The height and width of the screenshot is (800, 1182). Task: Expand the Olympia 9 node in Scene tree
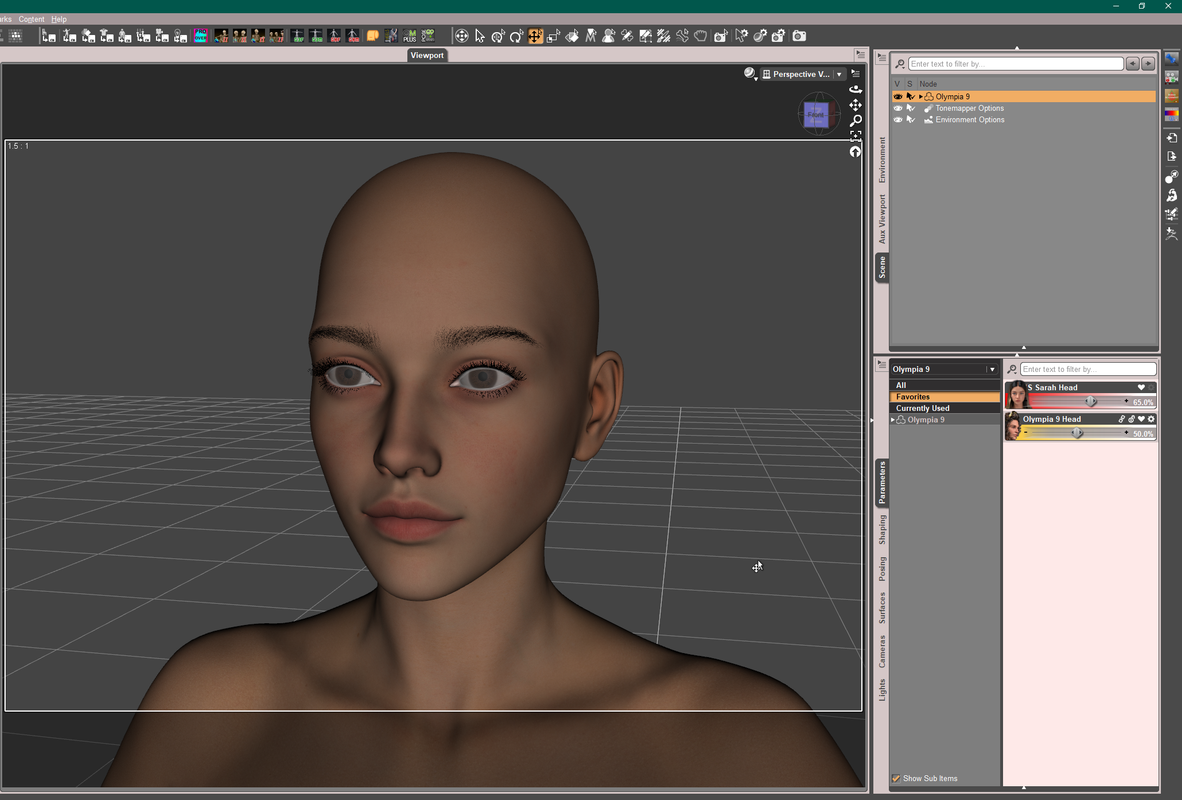click(921, 97)
